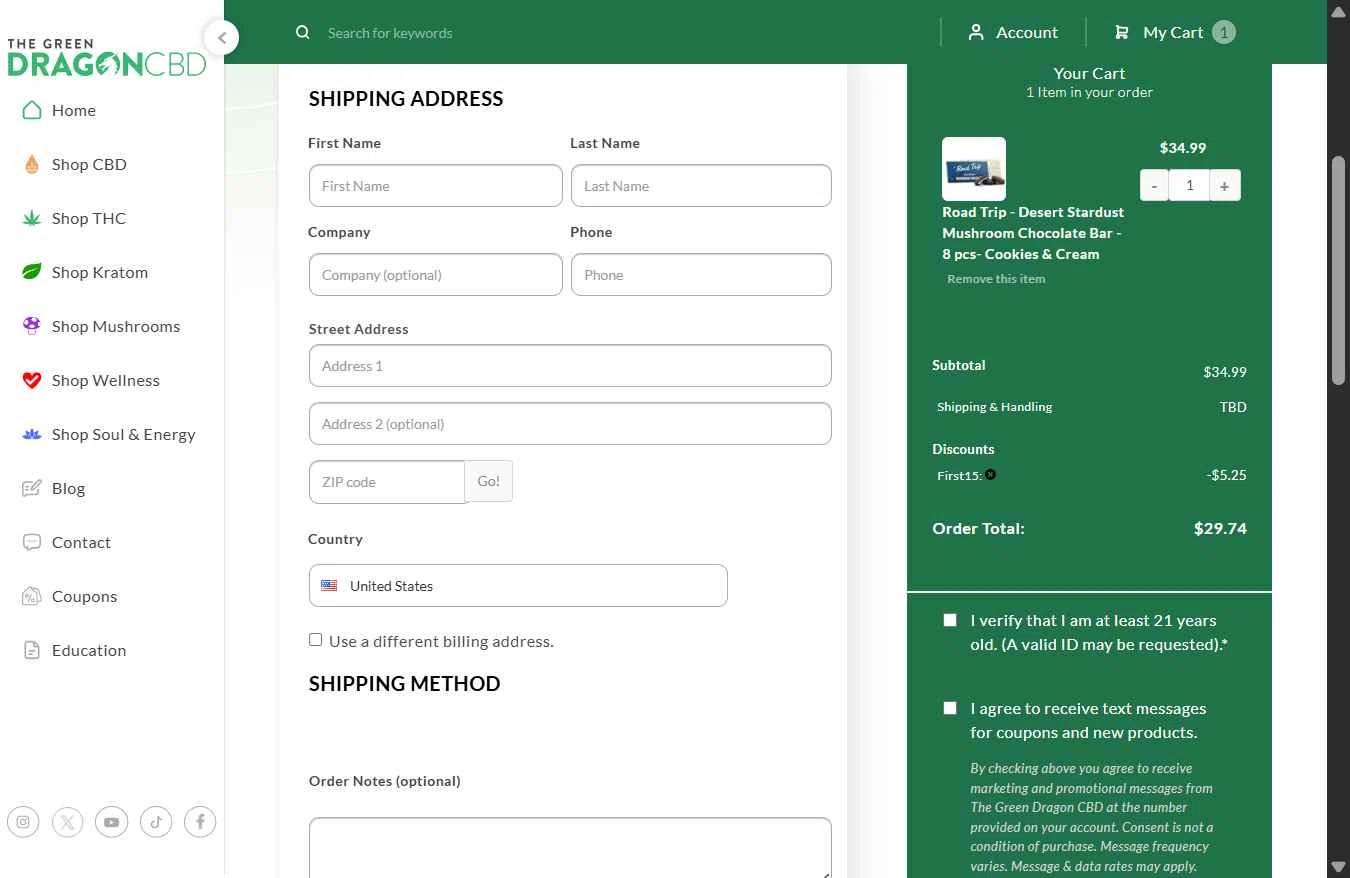Check the 21 years old verification box
The height and width of the screenshot is (878, 1350).
click(950, 620)
